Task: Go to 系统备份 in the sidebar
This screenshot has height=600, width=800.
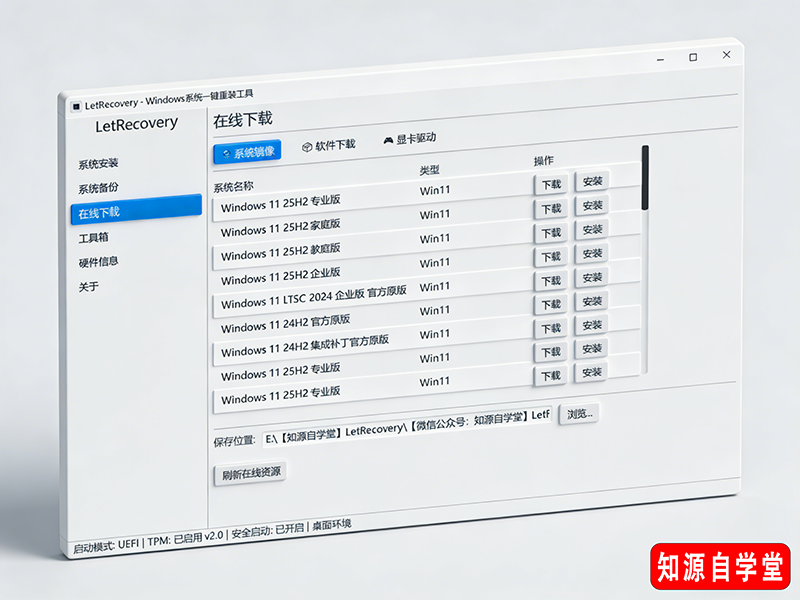Action: [99, 188]
